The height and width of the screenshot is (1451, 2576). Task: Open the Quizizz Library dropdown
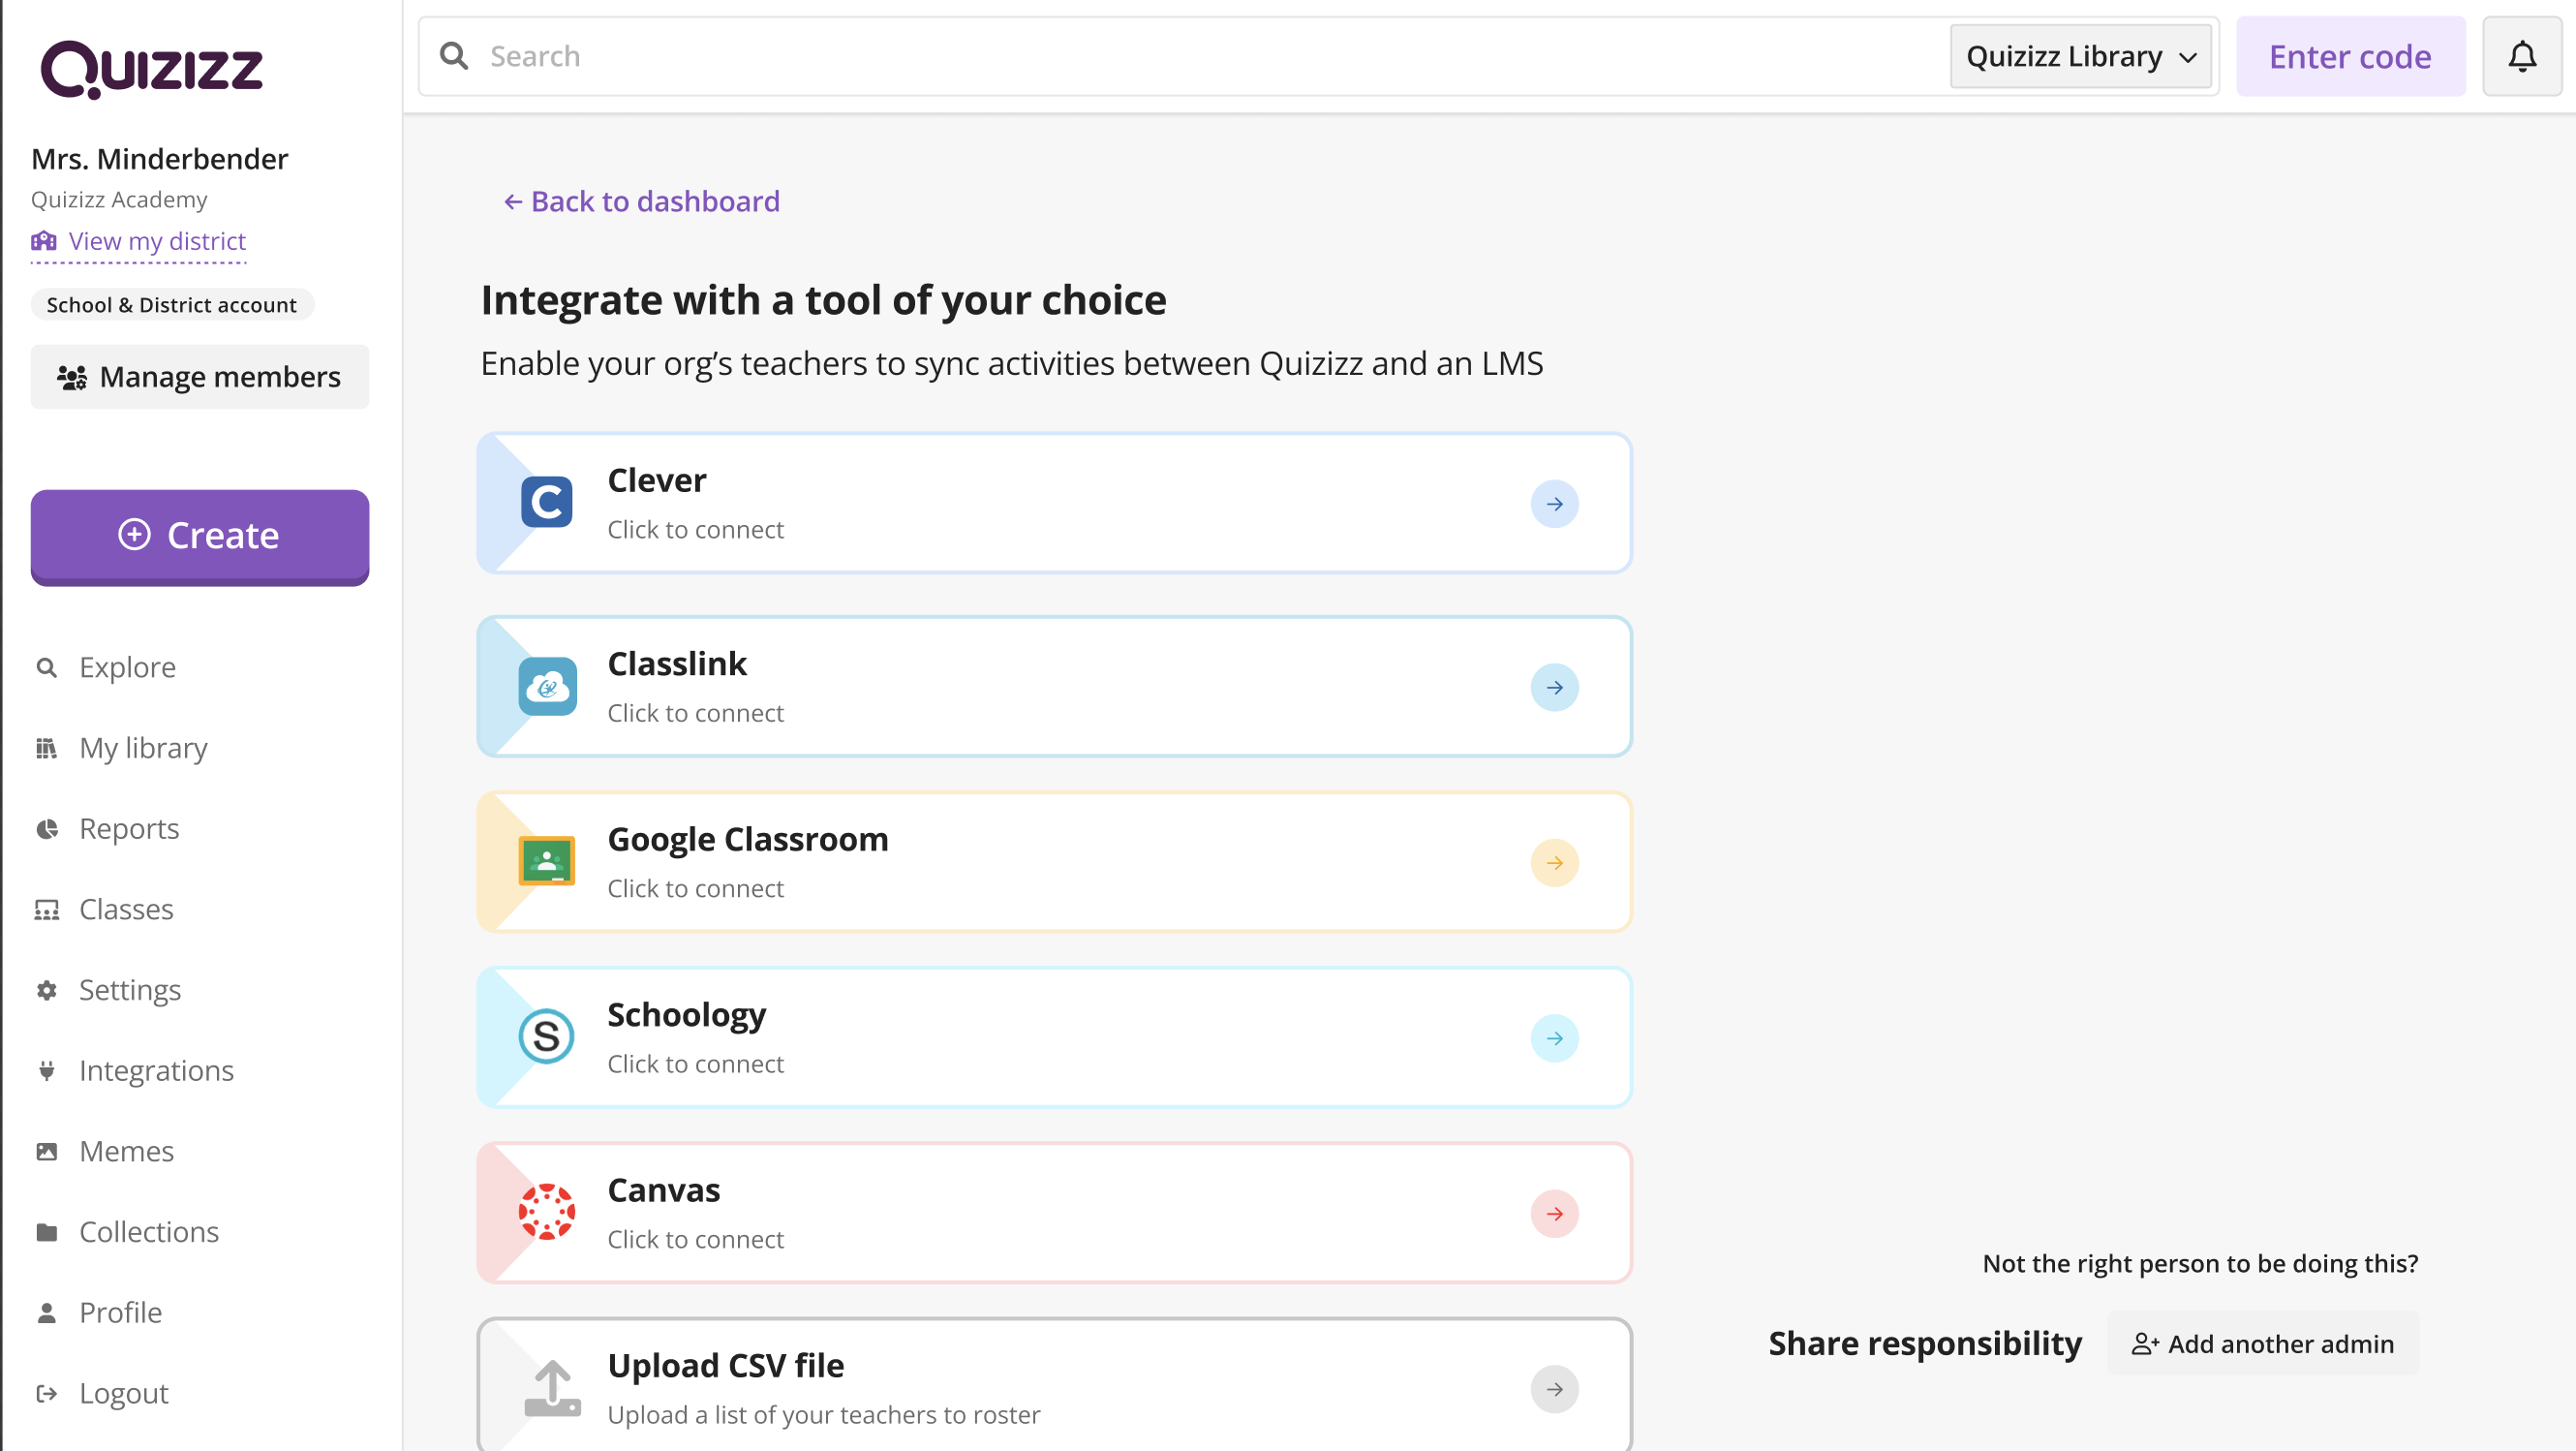(x=2080, y=57)
